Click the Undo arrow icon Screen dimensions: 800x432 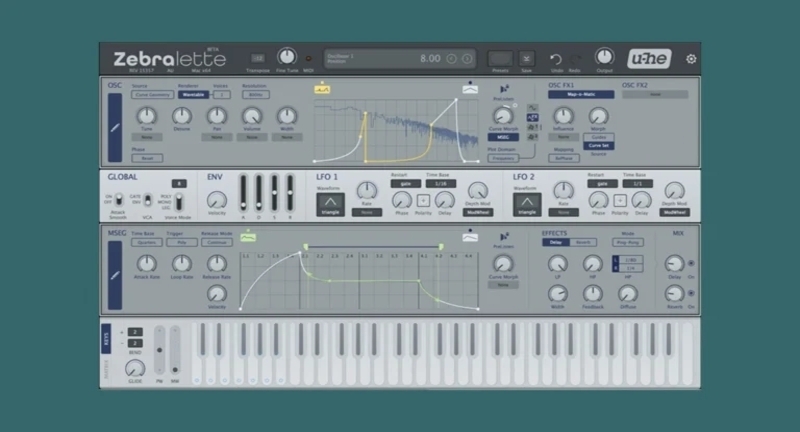click(x=556, y=59)
